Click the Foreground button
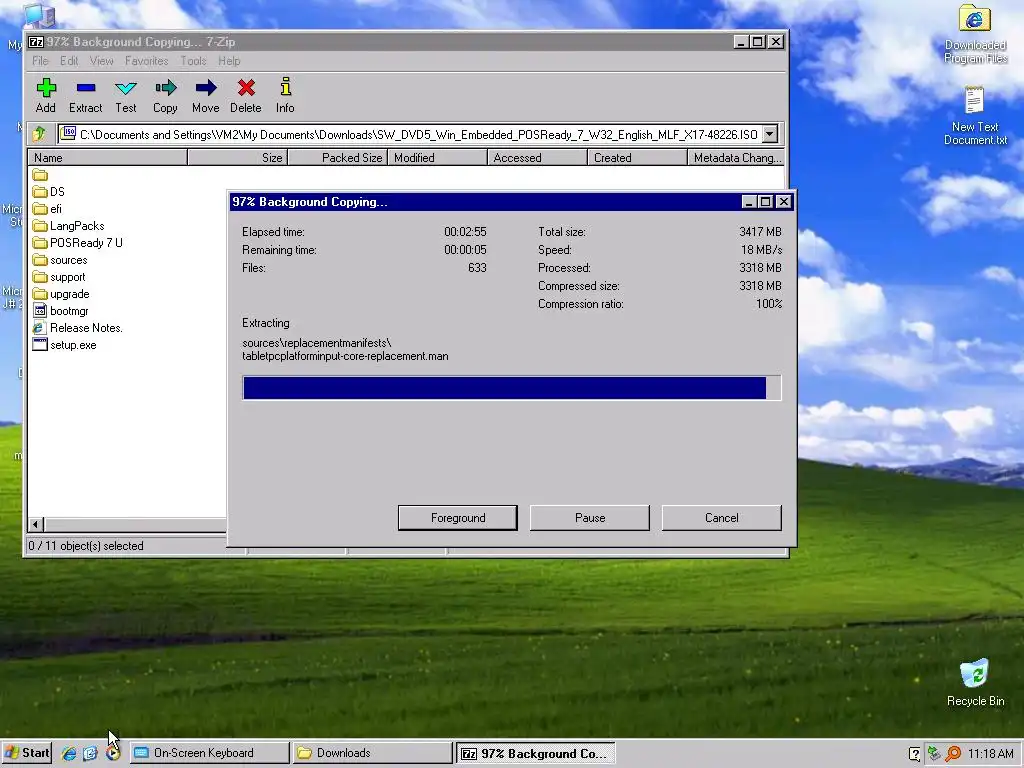Viewport: 1024px width, 768px height. (458, 518)
